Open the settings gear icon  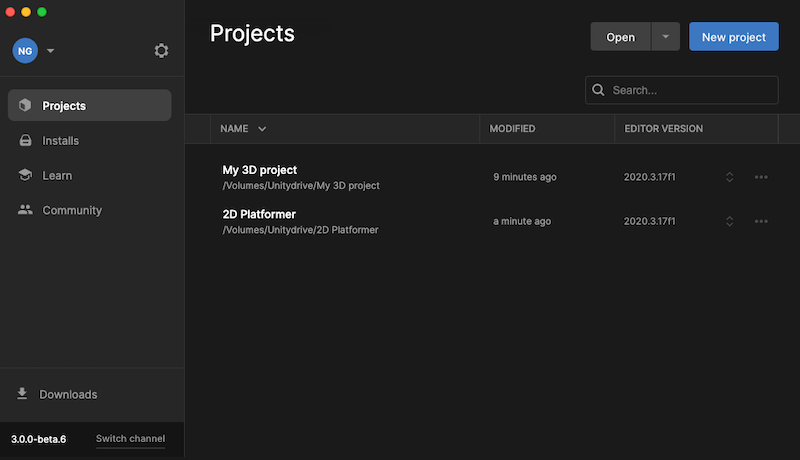161,50
